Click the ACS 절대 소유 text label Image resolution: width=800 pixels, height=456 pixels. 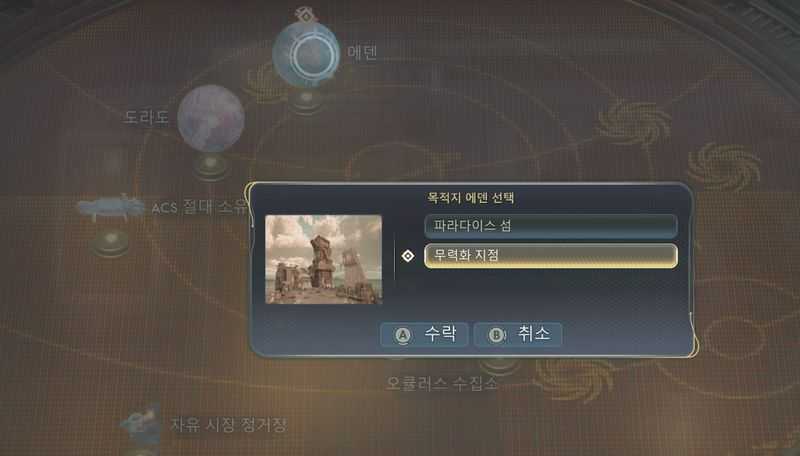click(x=200, y=208)
